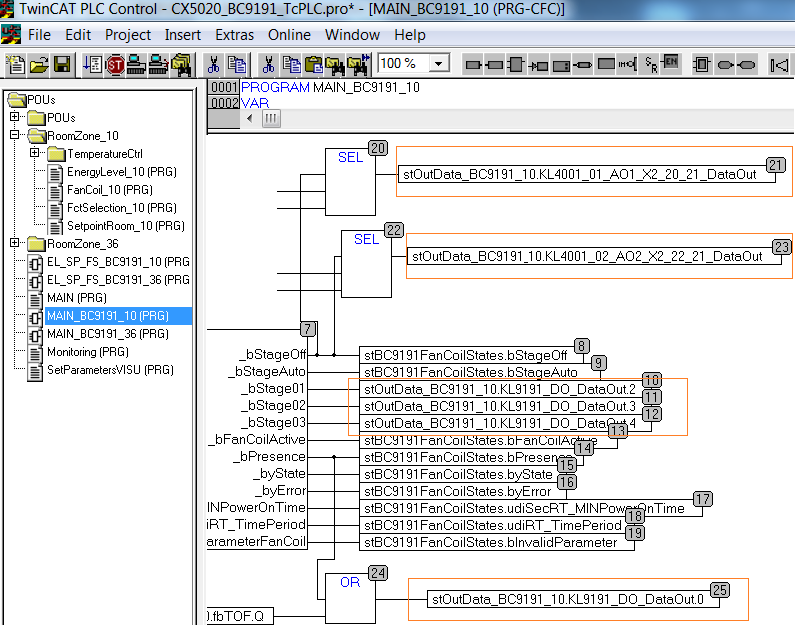The width and height of the screenshot is (795, 626).
Task: Select FctSelection_10 (PRG) in the tree
Action: 122,208
